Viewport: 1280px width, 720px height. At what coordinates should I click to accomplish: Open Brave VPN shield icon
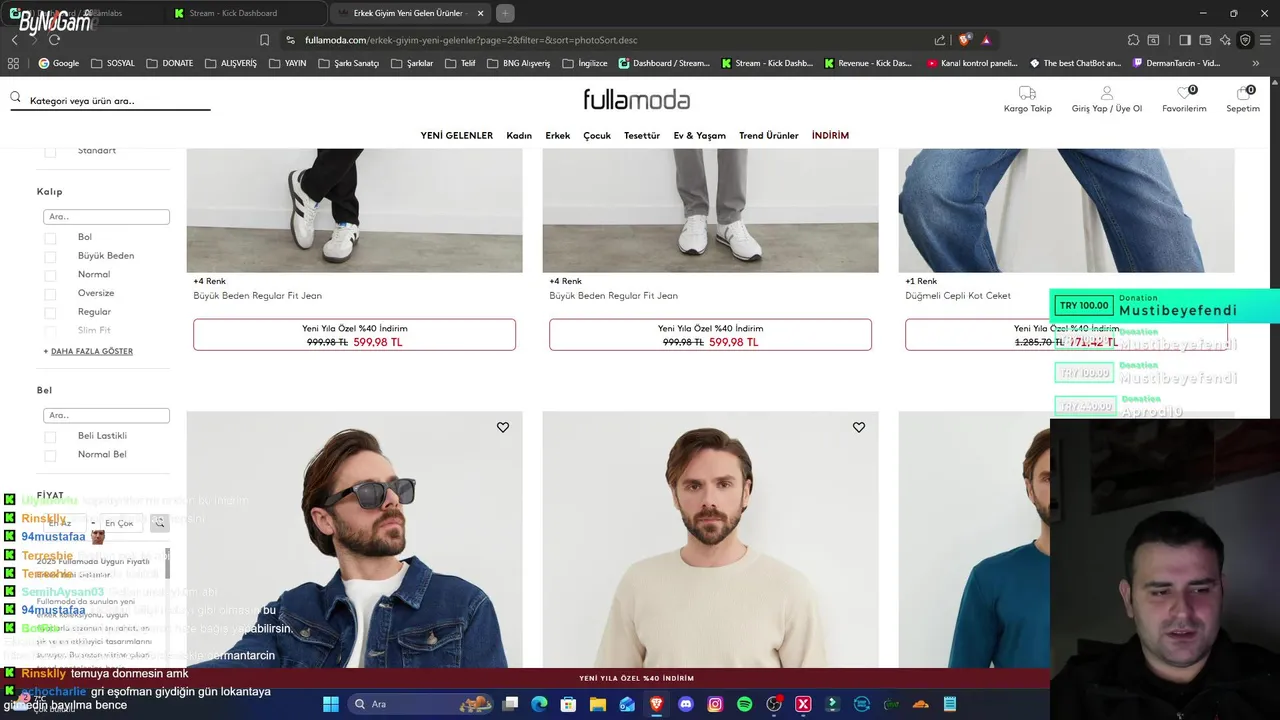(x=1245, y=40)
